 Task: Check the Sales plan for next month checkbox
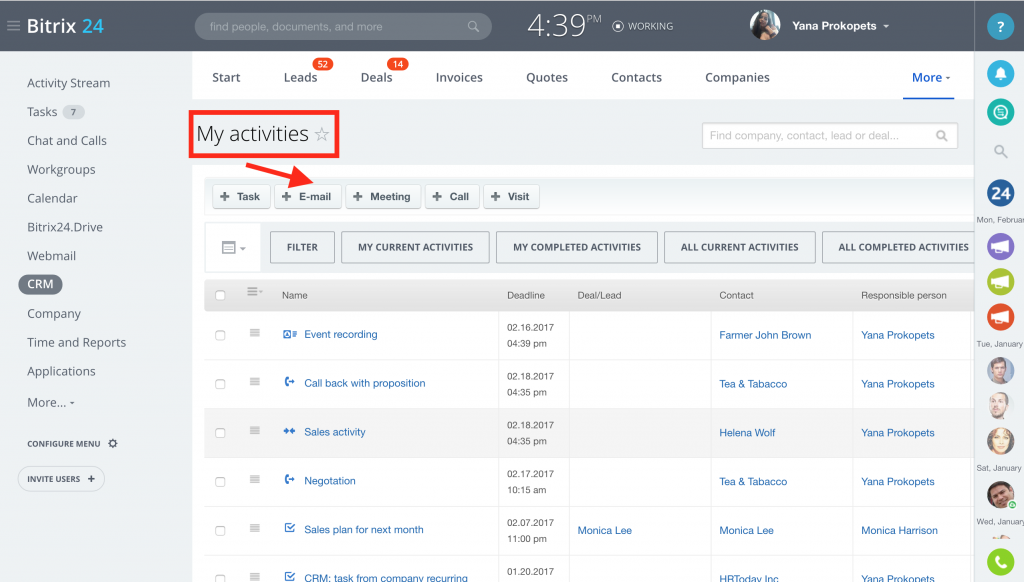point(220,531)
